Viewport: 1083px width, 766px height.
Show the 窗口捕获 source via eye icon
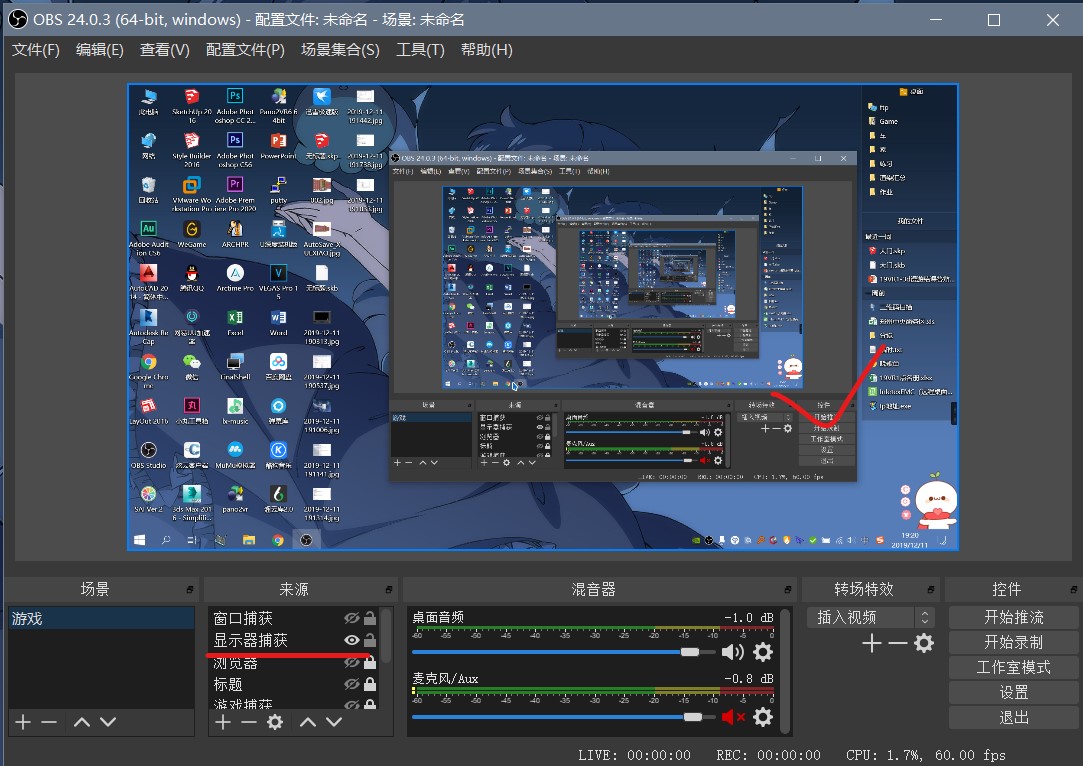point(352,618)
